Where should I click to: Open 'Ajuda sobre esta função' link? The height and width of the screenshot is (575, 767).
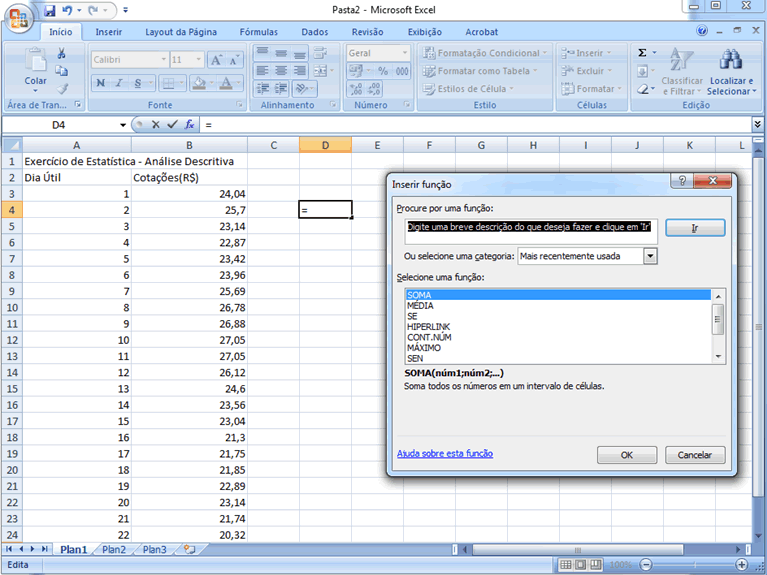(444, 453)
